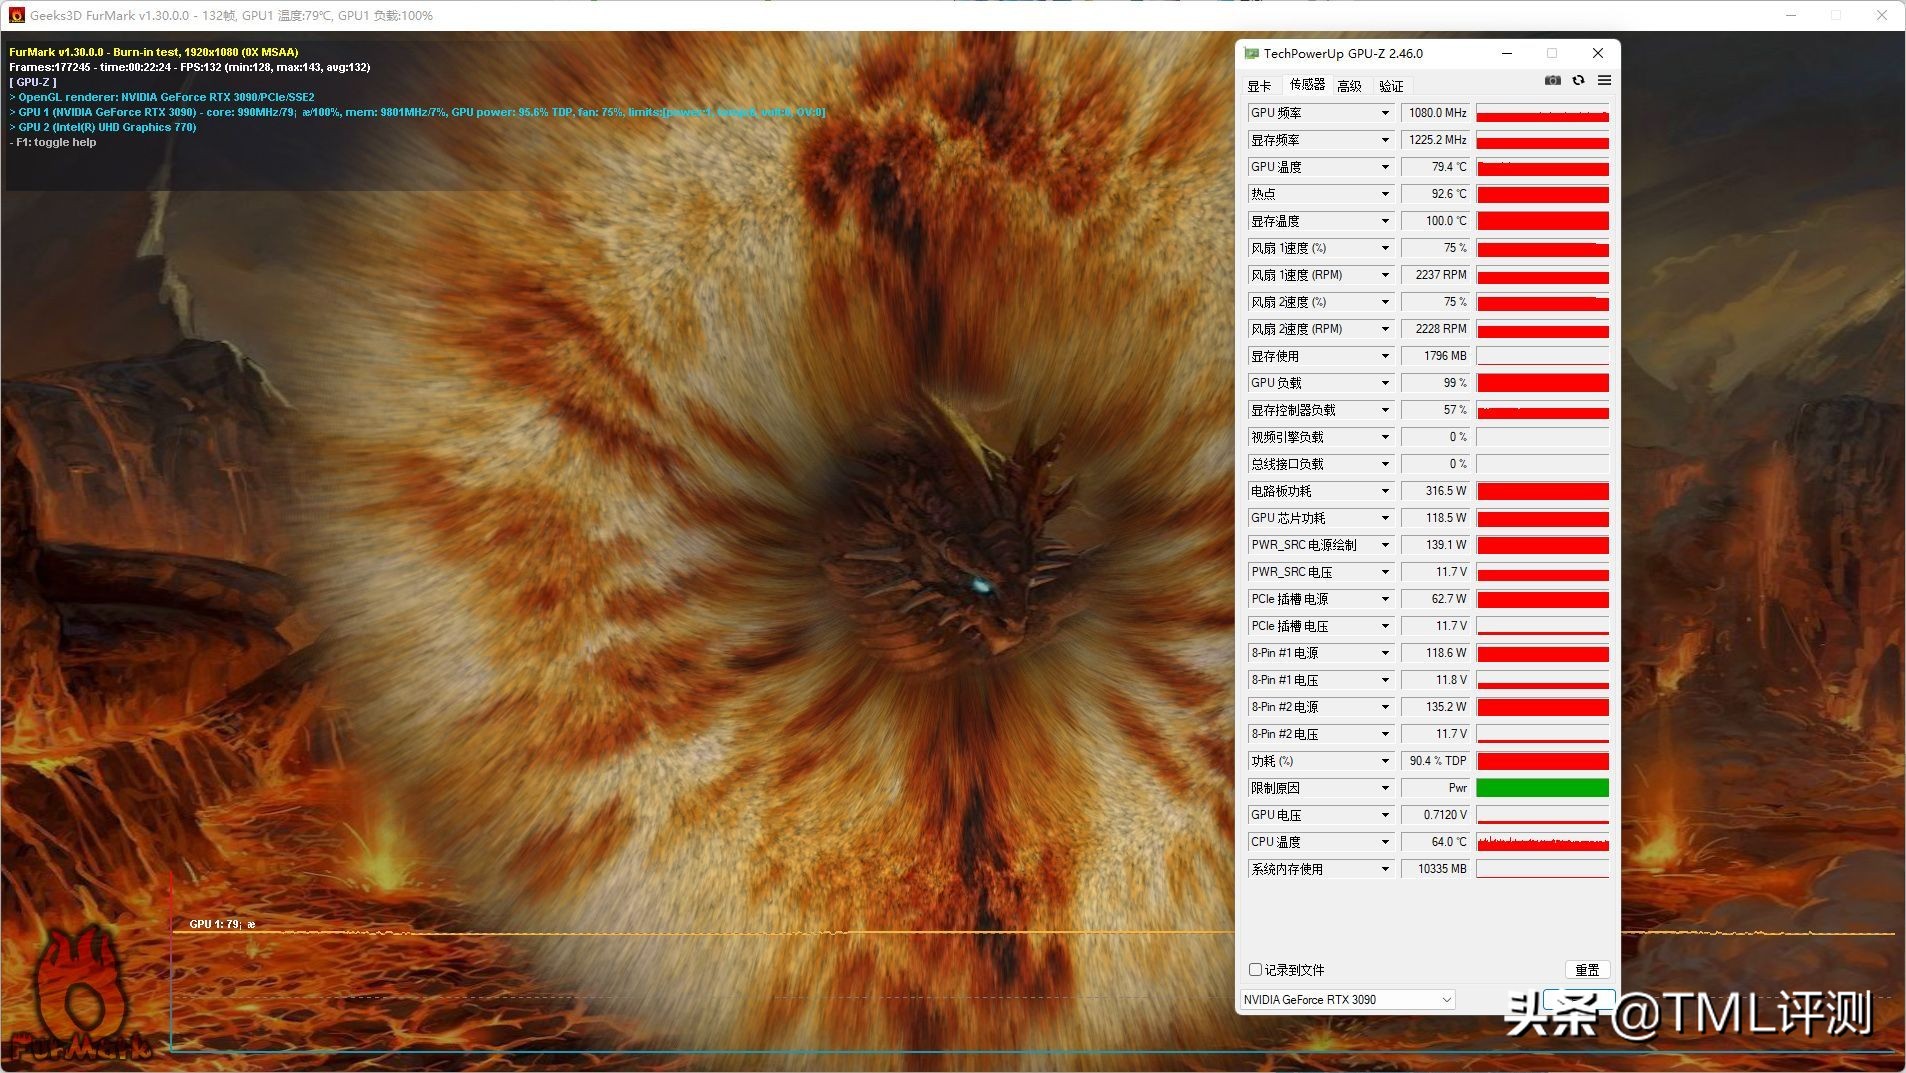Click the CPU 温度 history graph
The height and width of the screenshot is (1073, 1906).
(x=1543, y=842)
